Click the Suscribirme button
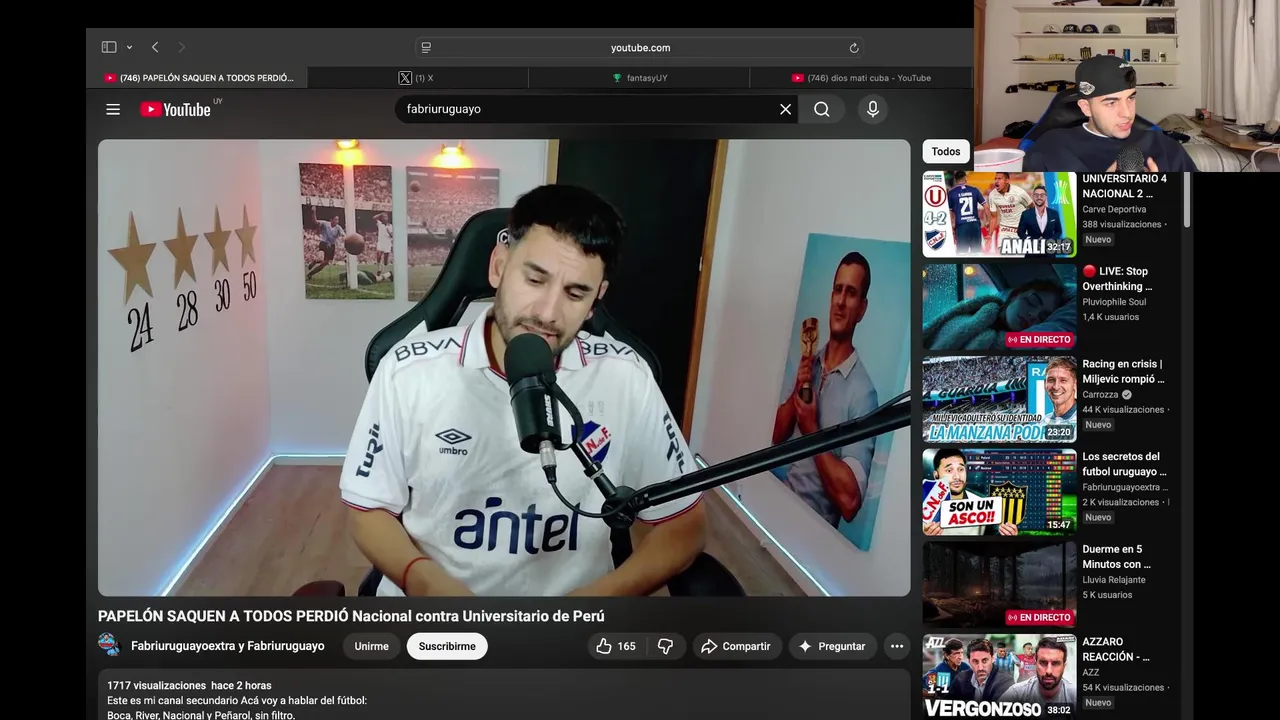The height and width of the screenshot is (720, 1280). click(x=447, y=646)
